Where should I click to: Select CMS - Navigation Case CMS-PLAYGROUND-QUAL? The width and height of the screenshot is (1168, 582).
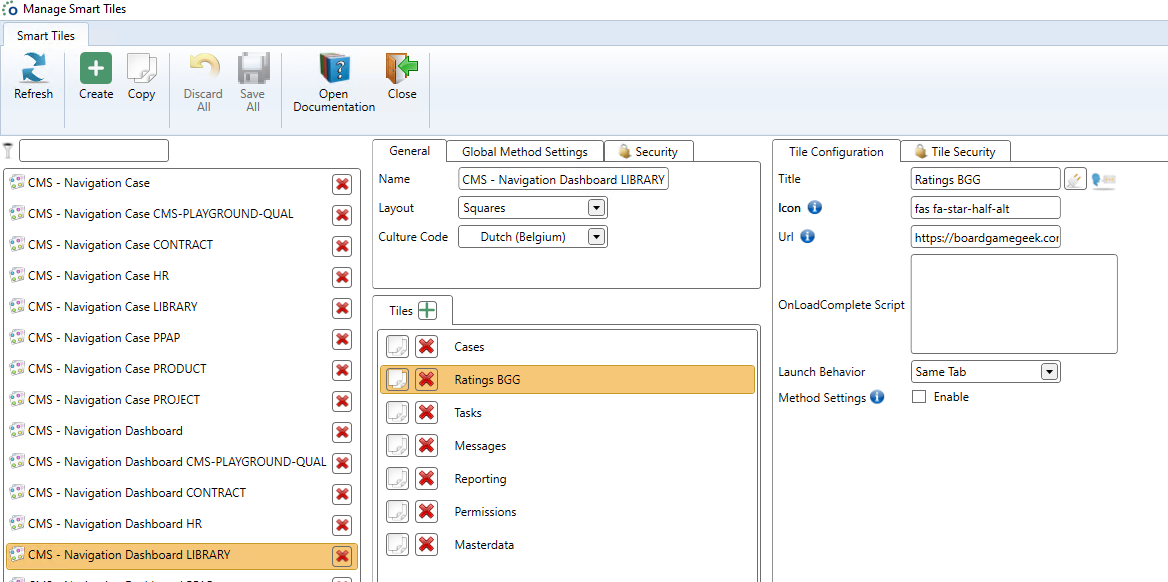(161, 214)
